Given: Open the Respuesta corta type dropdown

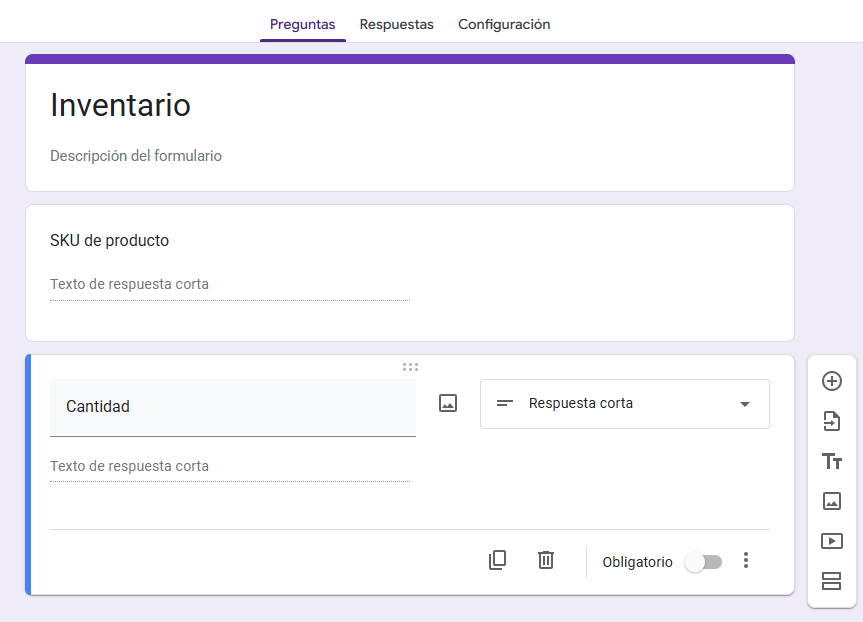Looking at the screenshot, I should (x=625, y=404).
